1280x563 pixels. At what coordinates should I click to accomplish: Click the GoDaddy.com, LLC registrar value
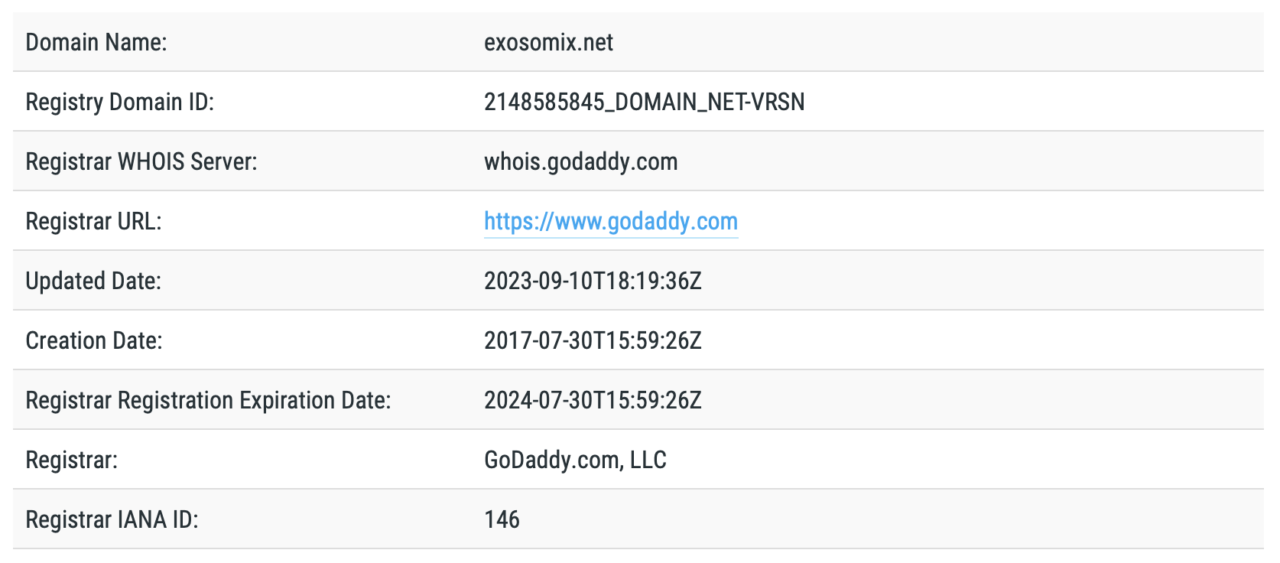(575, 461)
